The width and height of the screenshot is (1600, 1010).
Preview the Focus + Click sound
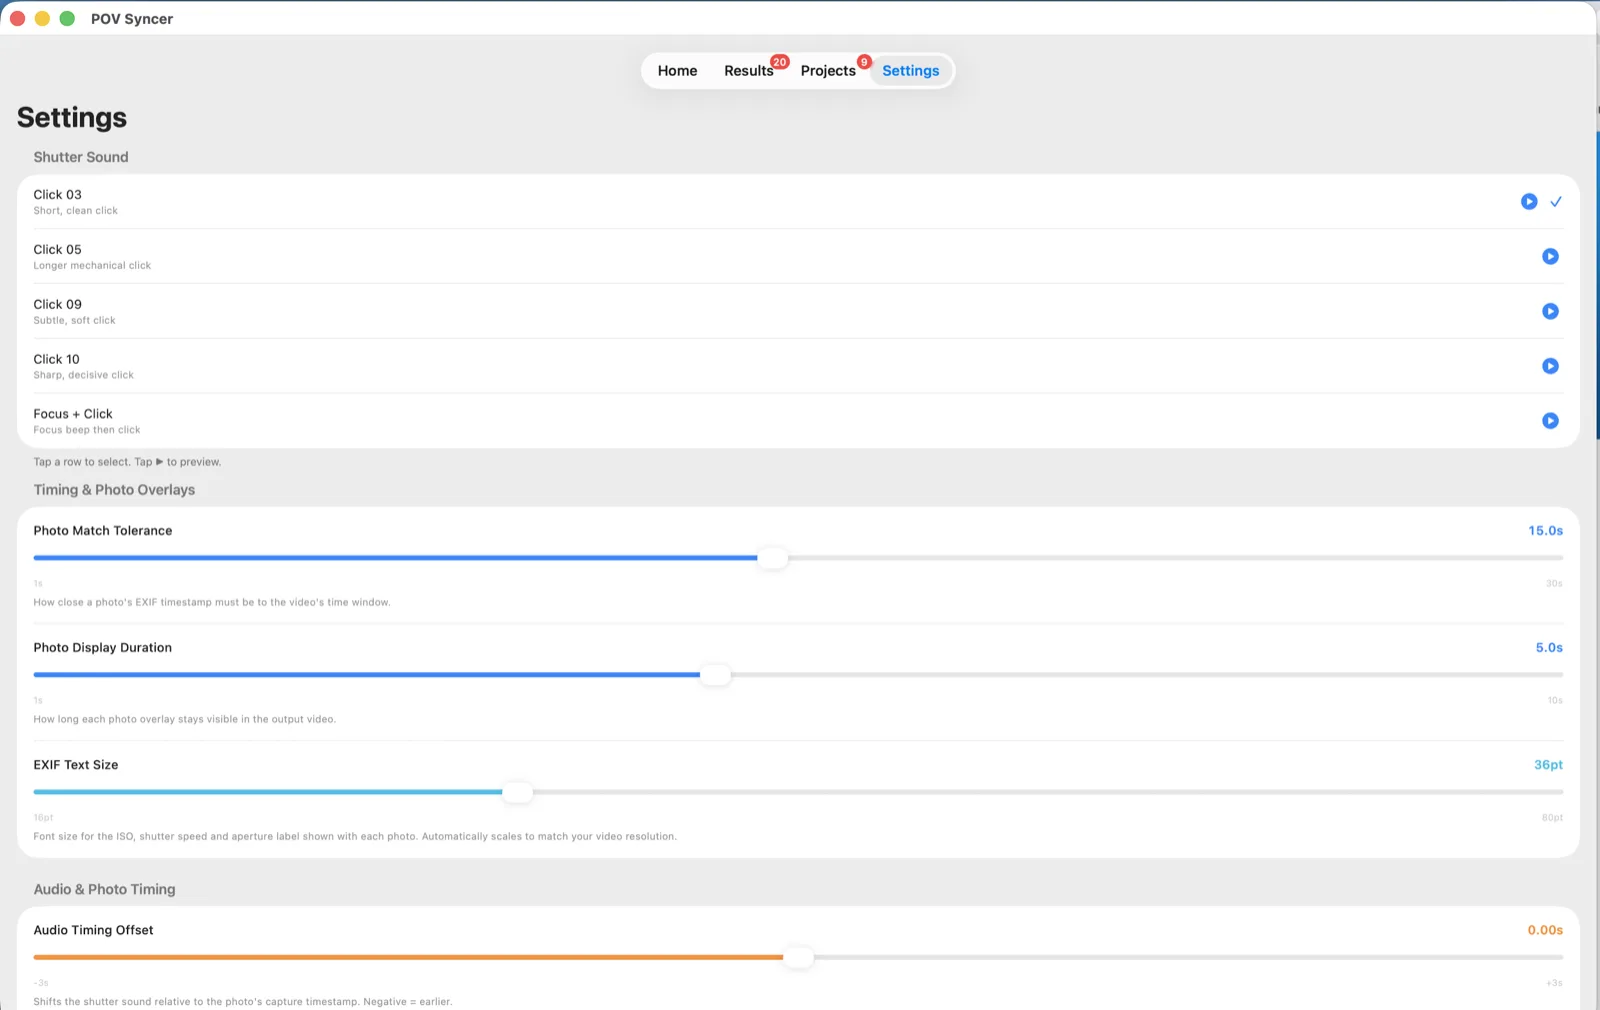pos(1550,421)
